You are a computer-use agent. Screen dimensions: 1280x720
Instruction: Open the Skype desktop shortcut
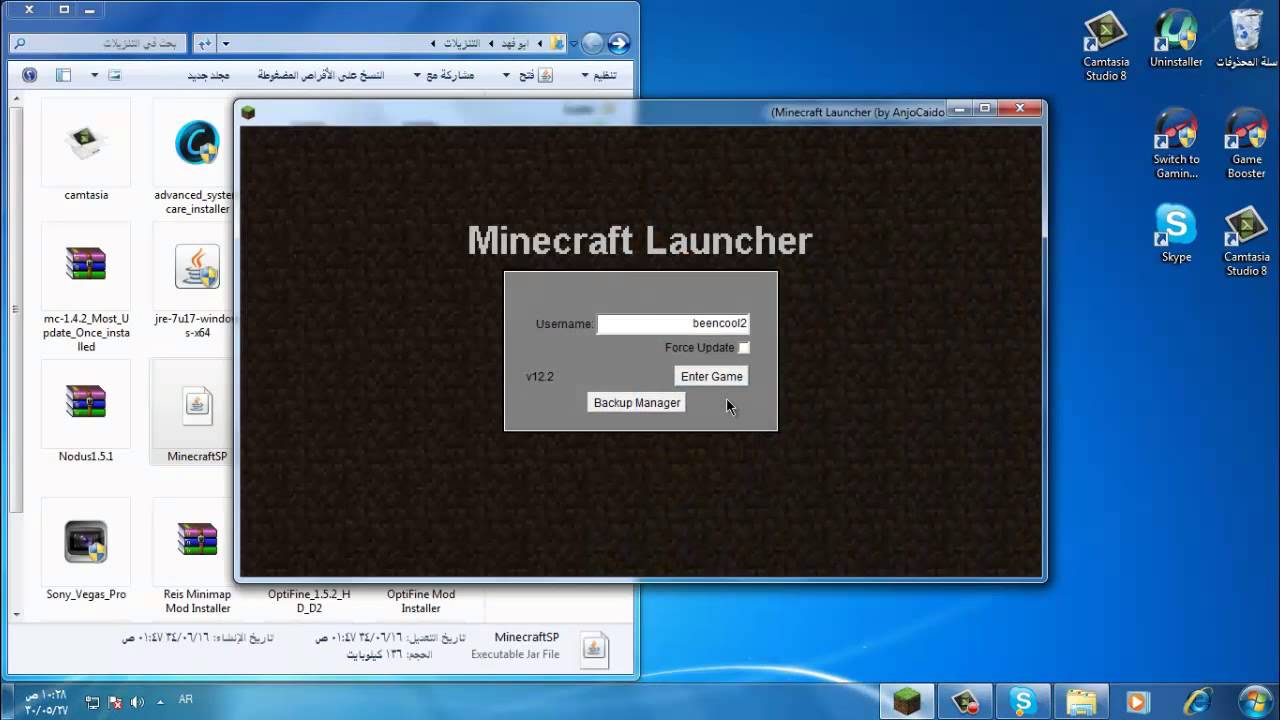1176,235
